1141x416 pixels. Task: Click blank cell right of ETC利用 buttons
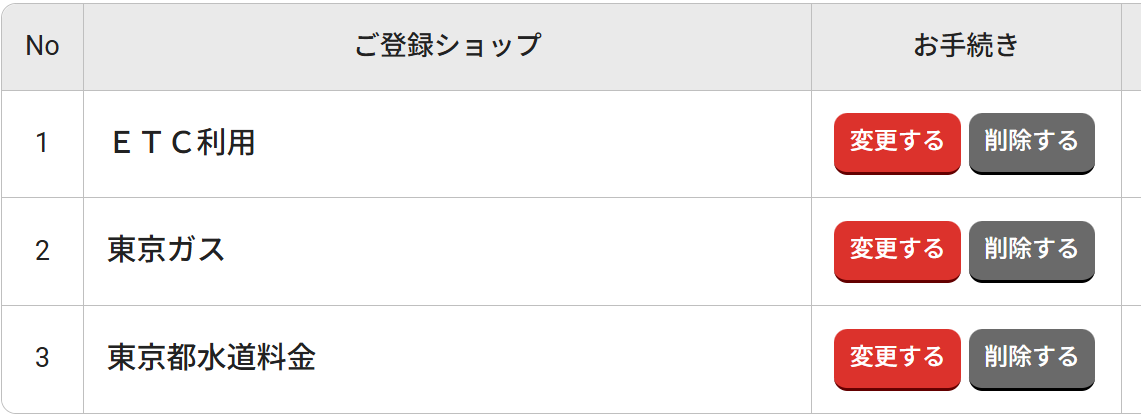[1131, 143]
